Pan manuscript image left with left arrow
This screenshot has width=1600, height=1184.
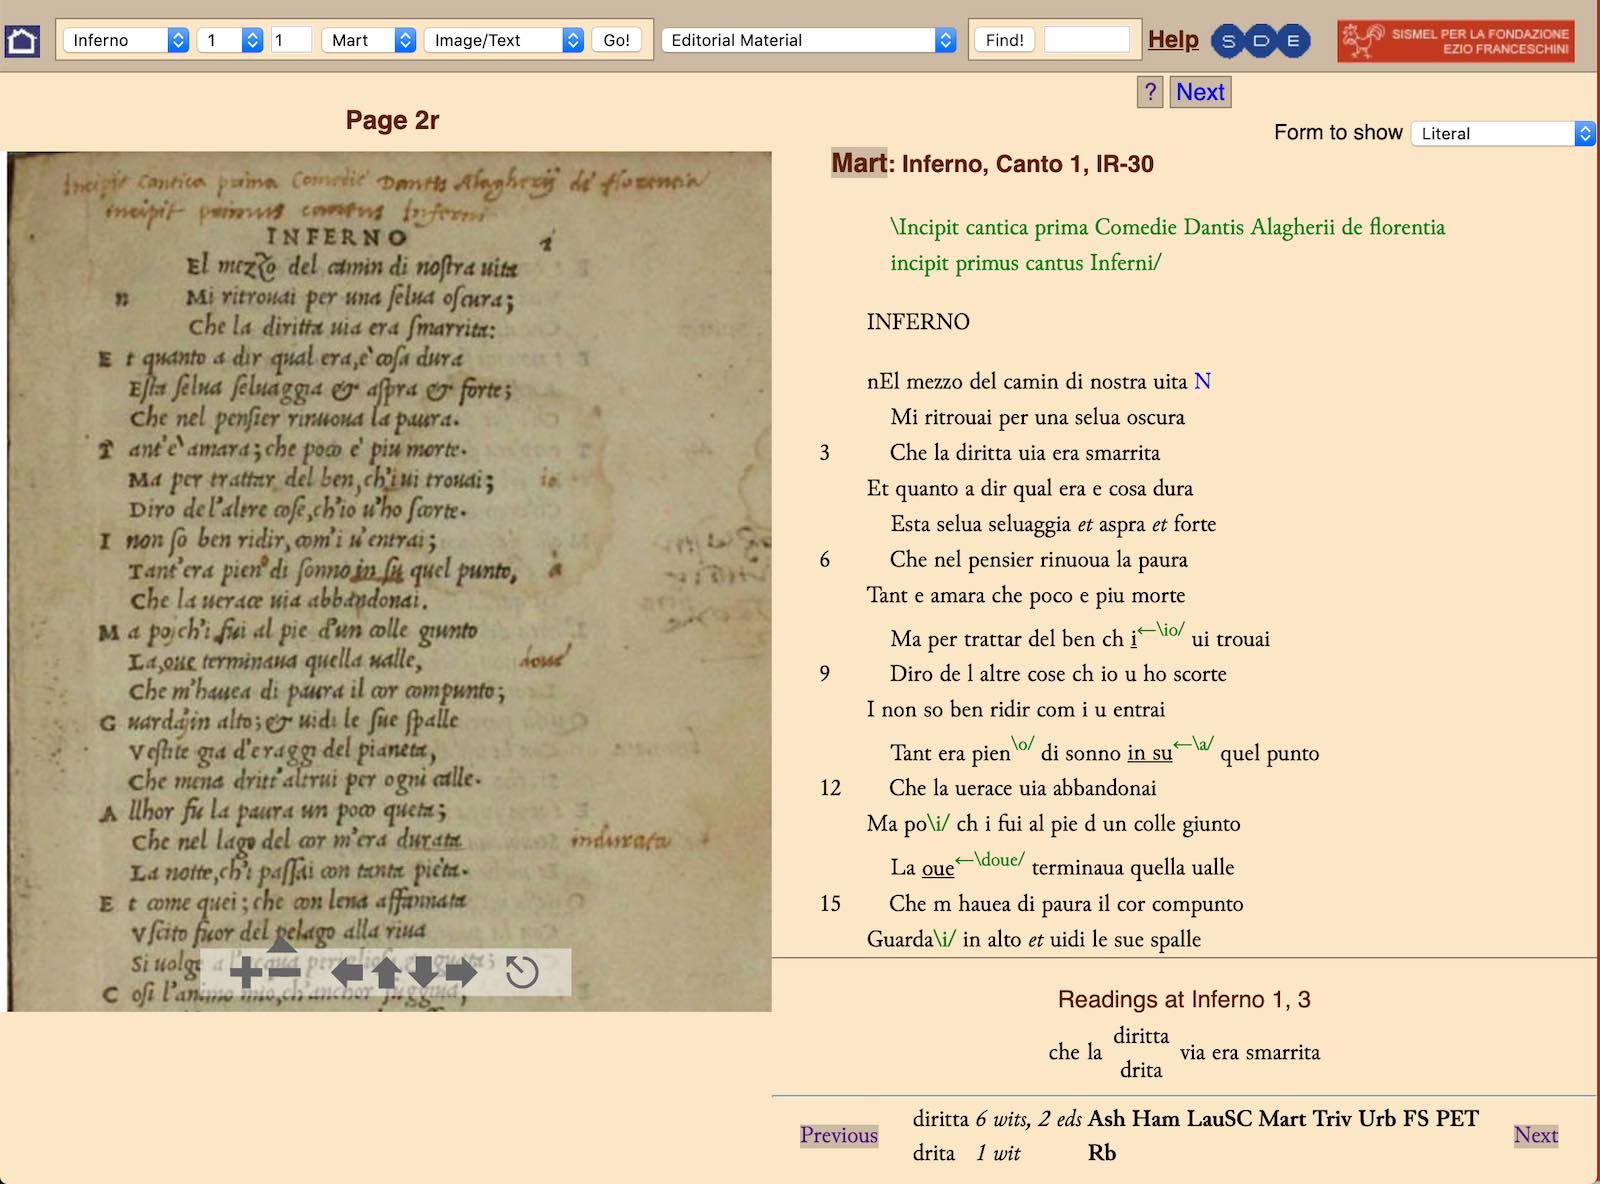click(347, 972)
